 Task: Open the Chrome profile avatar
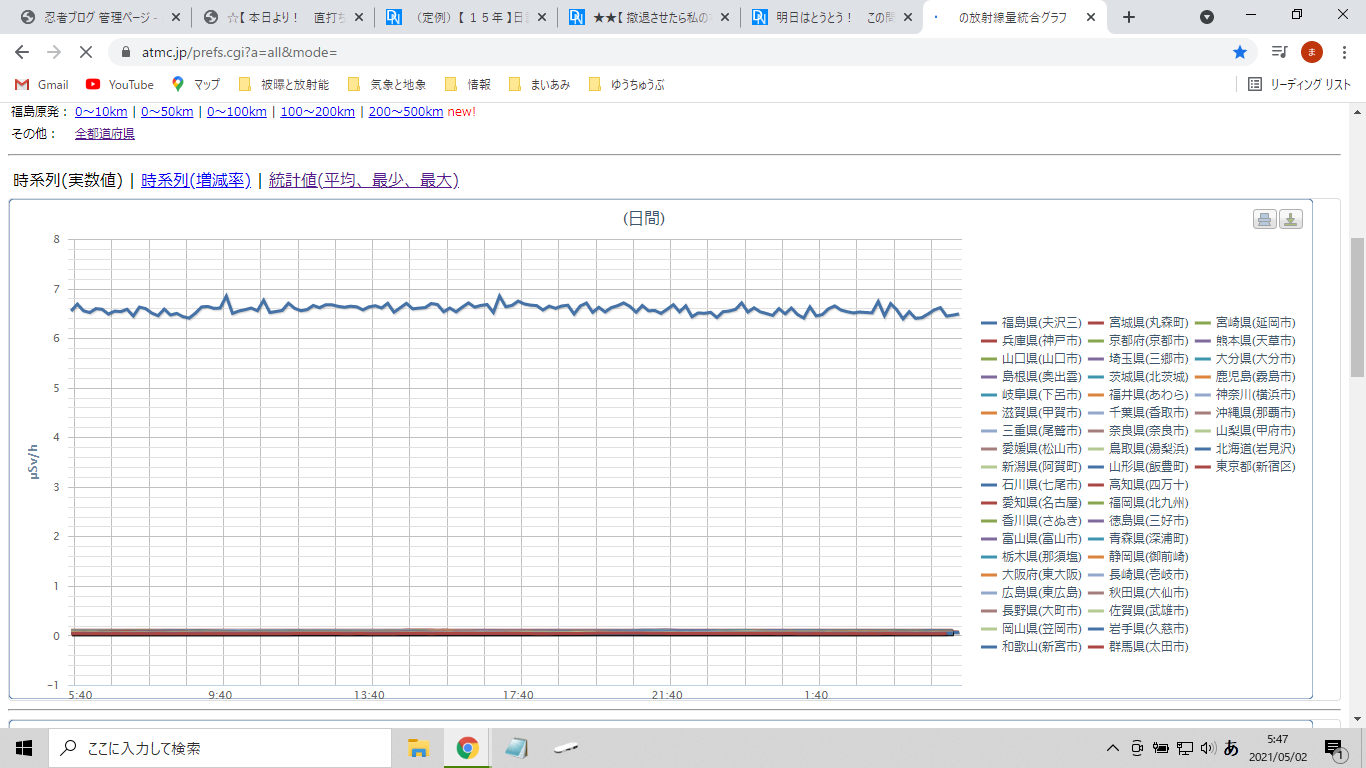click(1312, 52)
